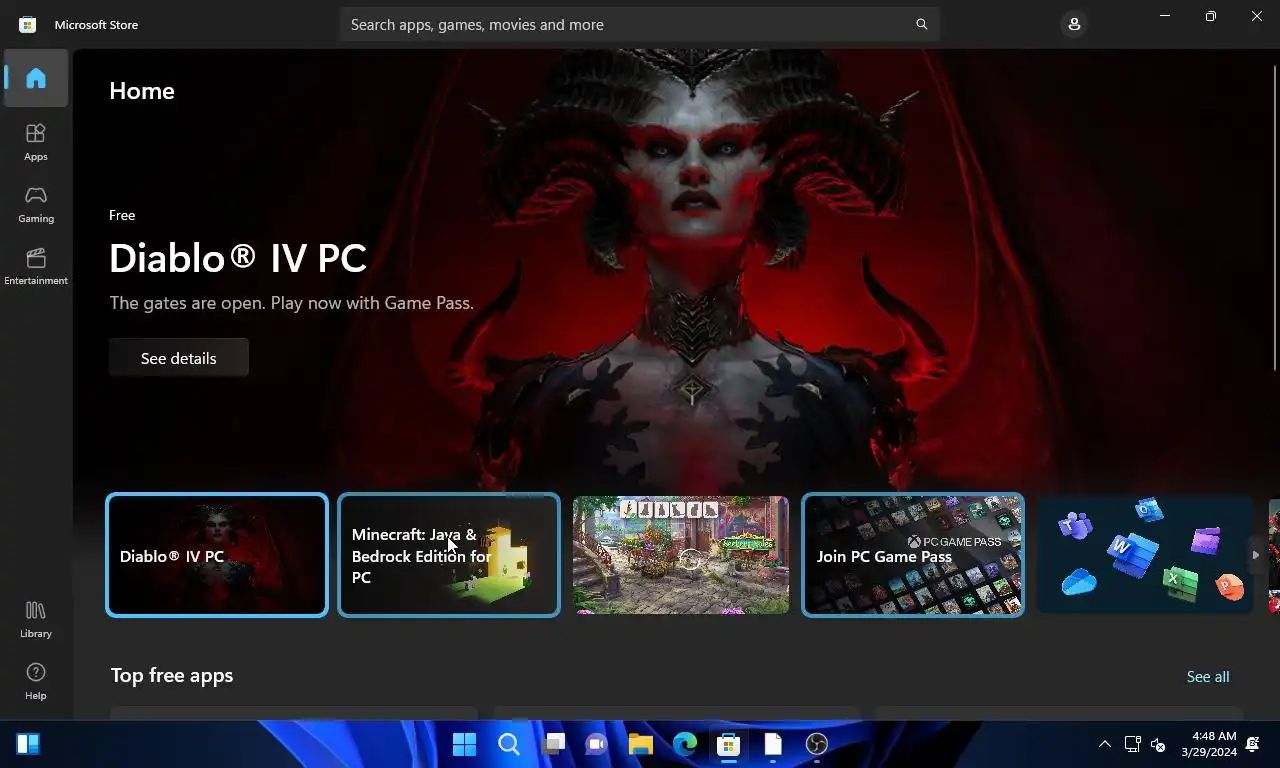Open the See all link for top free apps
Screen dimensions: 1280x768
(x=1208, y=677)
